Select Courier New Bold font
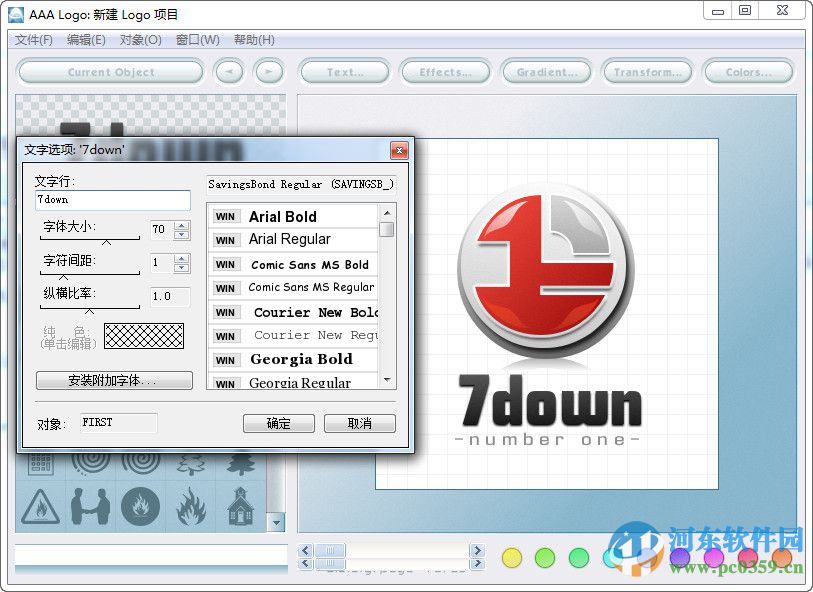The height and width of the screenshot is (592, 813). (293, 312)
